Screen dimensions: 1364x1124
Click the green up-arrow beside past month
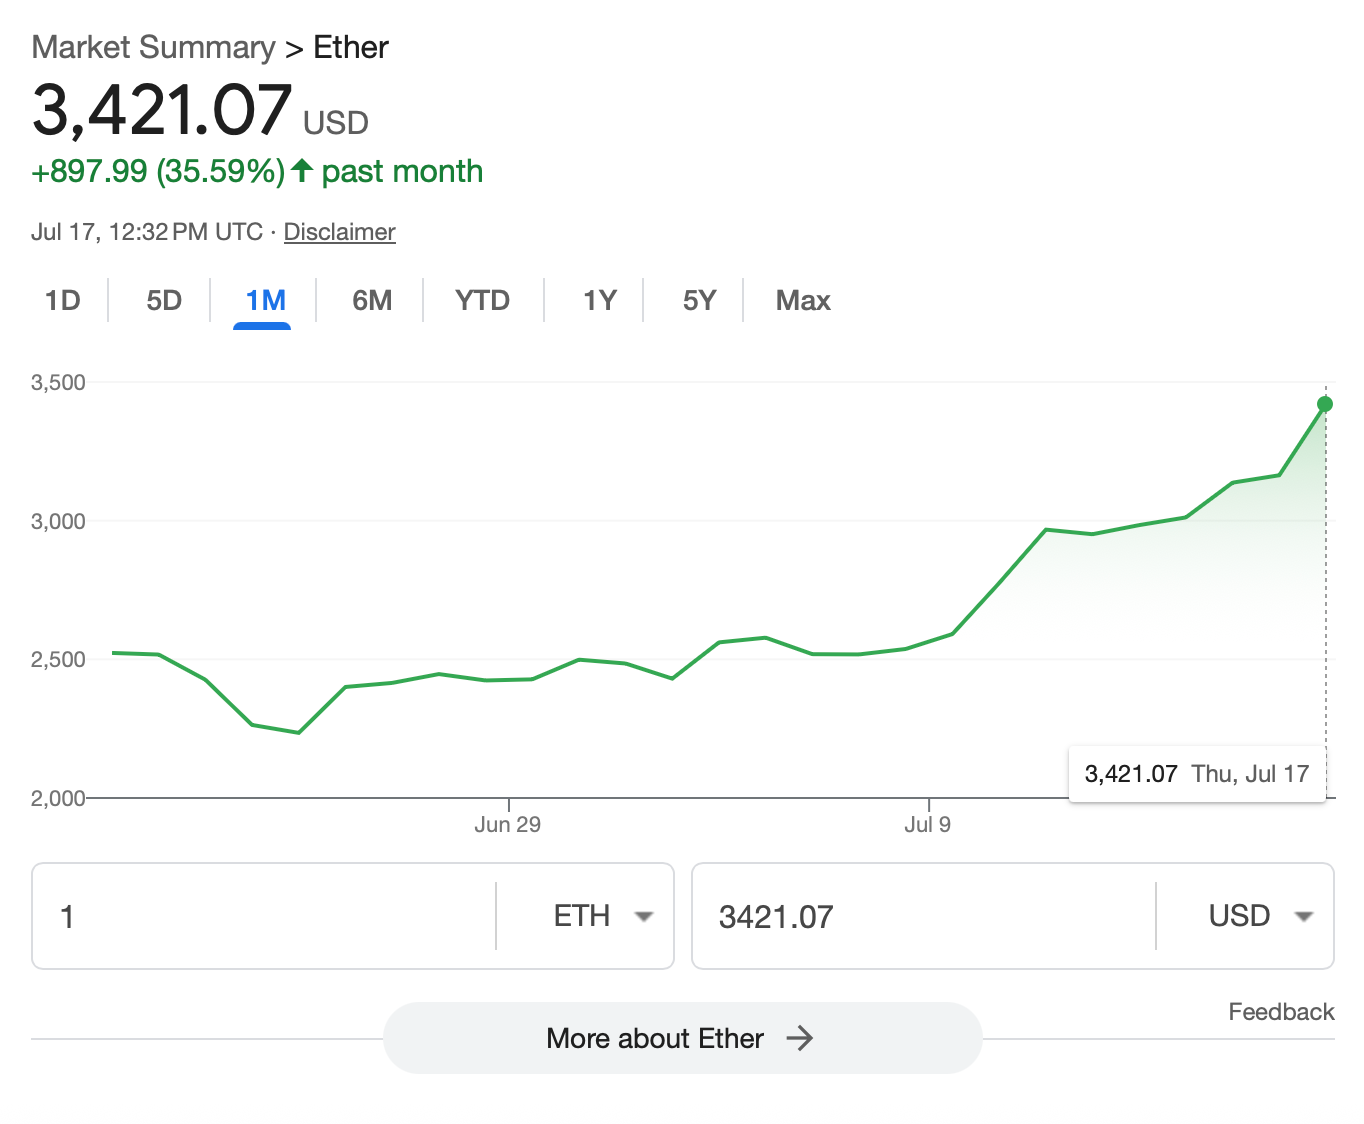[302, 171]
